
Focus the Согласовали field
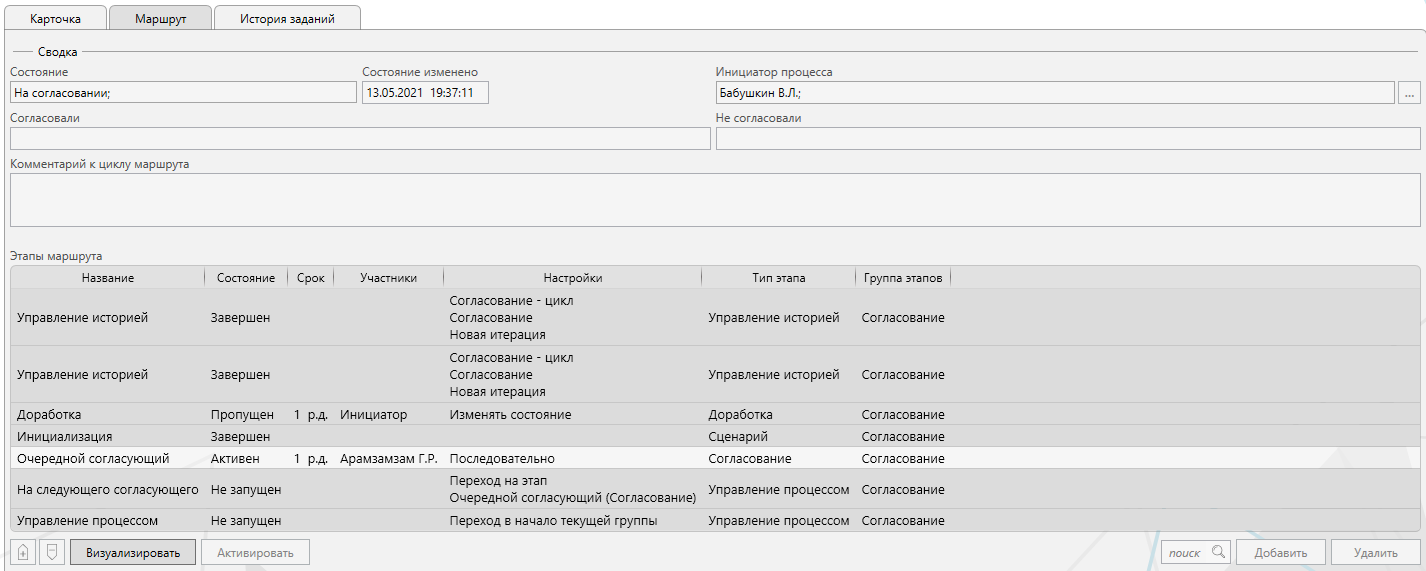(360, 139)
